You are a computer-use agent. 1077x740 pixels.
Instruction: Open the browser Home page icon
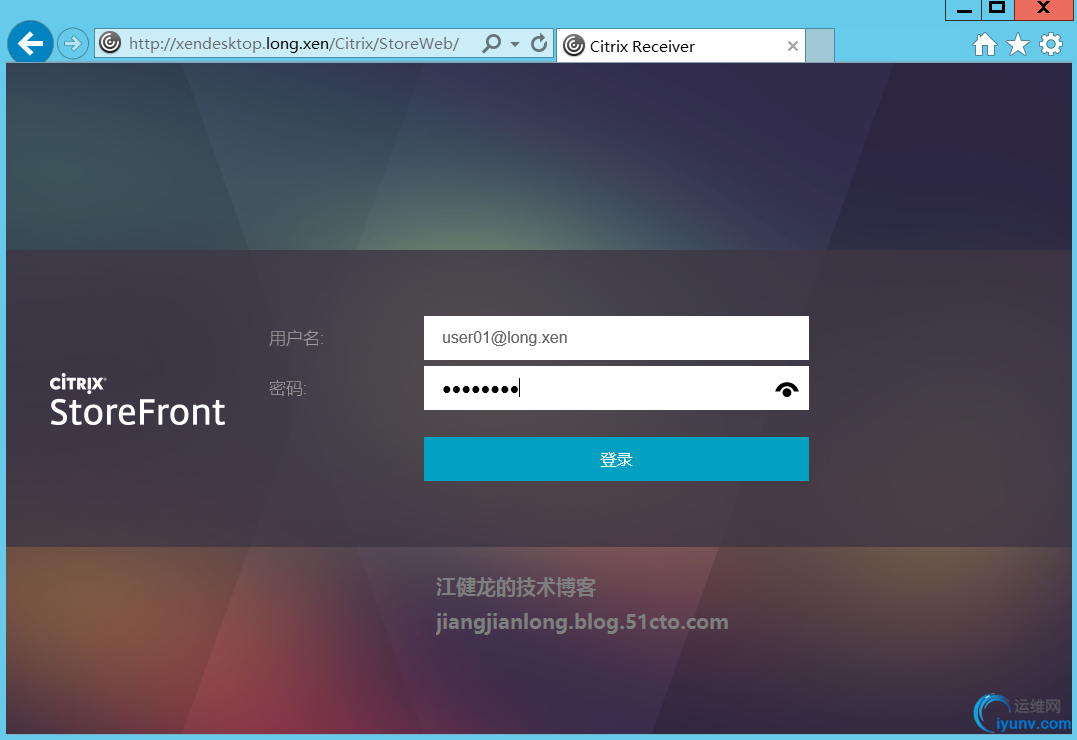(984, 45)
